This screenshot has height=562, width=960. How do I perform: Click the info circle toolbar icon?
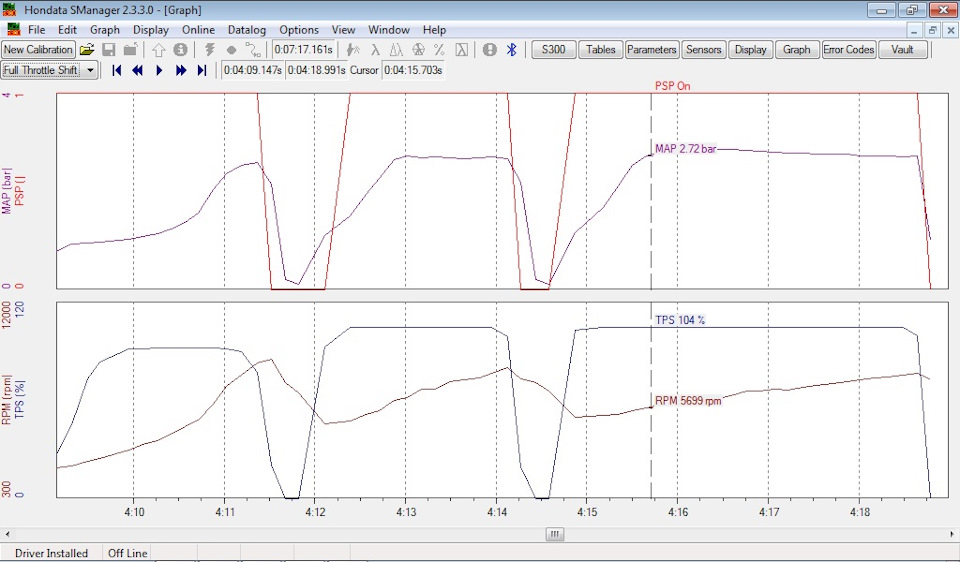180,50
